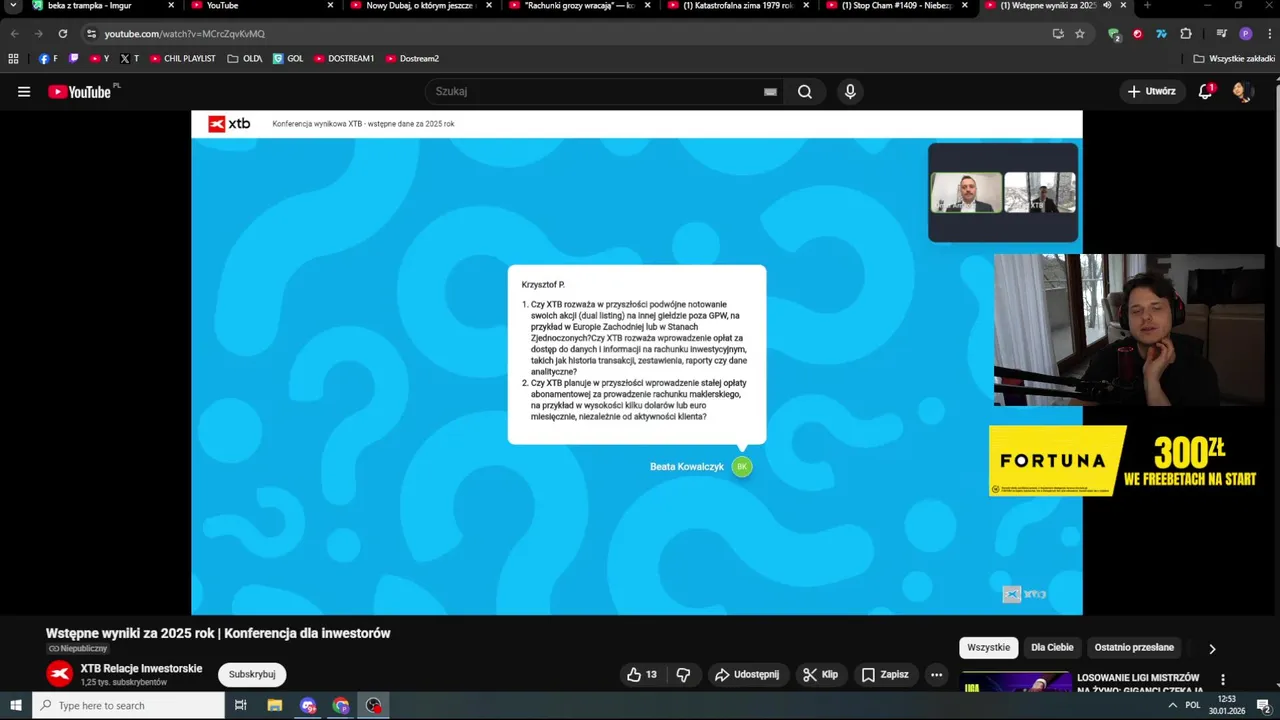Open tab search dropdown arrow
This screenshot has width=1280, height=720.
[13, 5]
